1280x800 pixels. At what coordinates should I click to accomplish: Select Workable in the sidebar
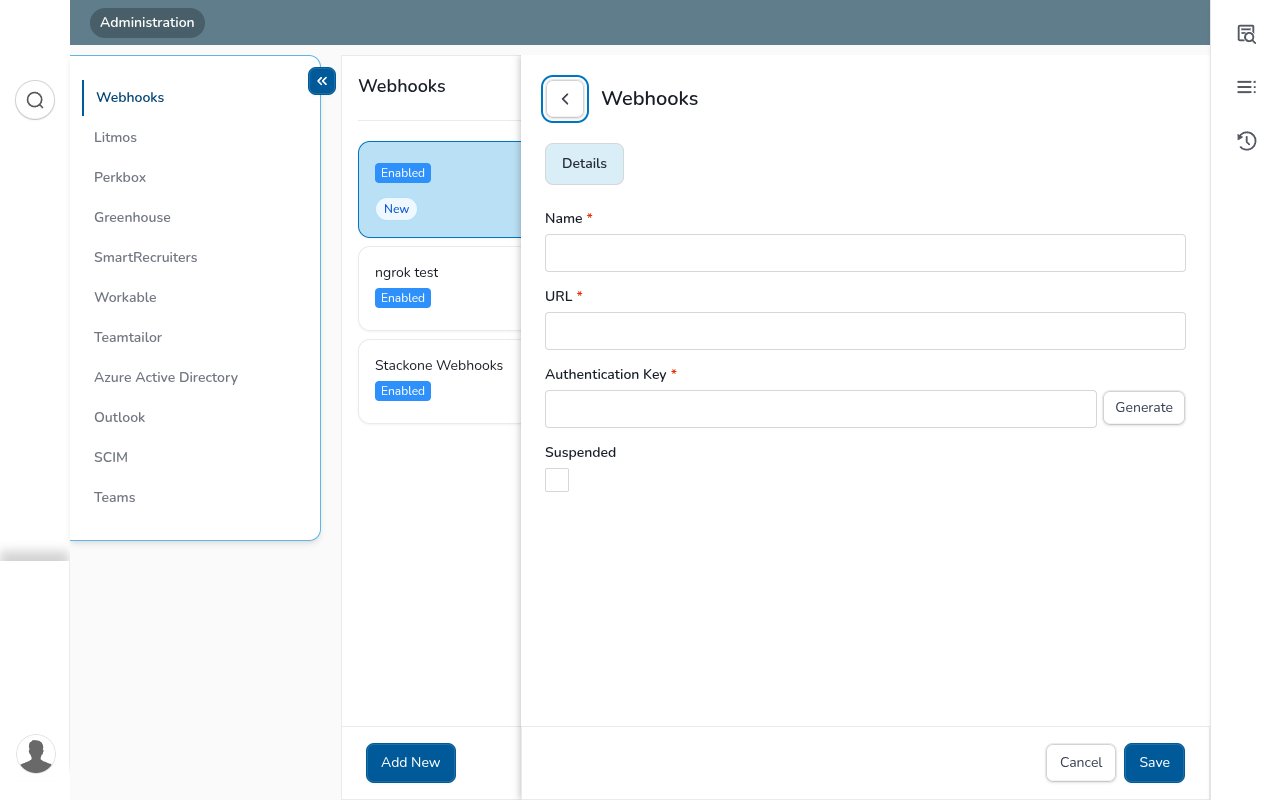(x=125, y=297)
